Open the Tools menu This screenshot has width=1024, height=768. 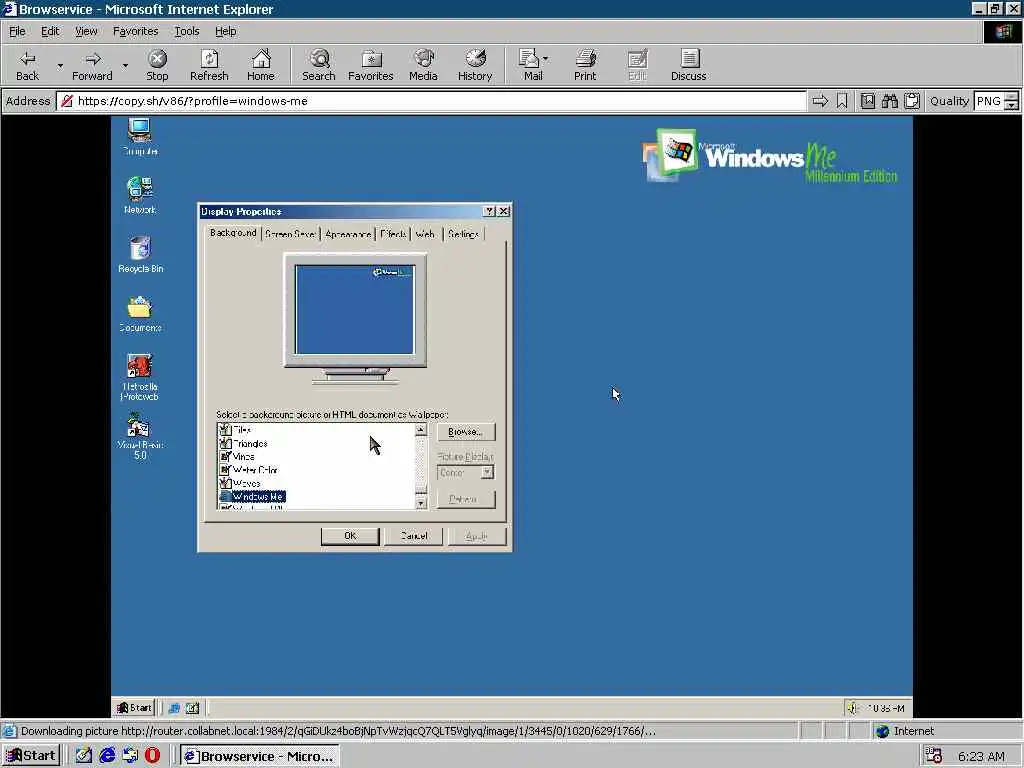point(186,31)
